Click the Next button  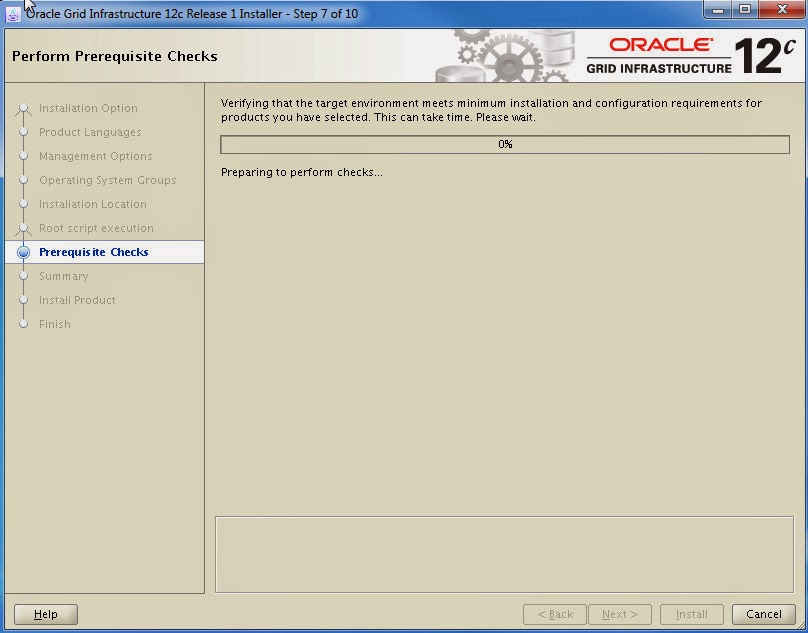coord(620,614)
